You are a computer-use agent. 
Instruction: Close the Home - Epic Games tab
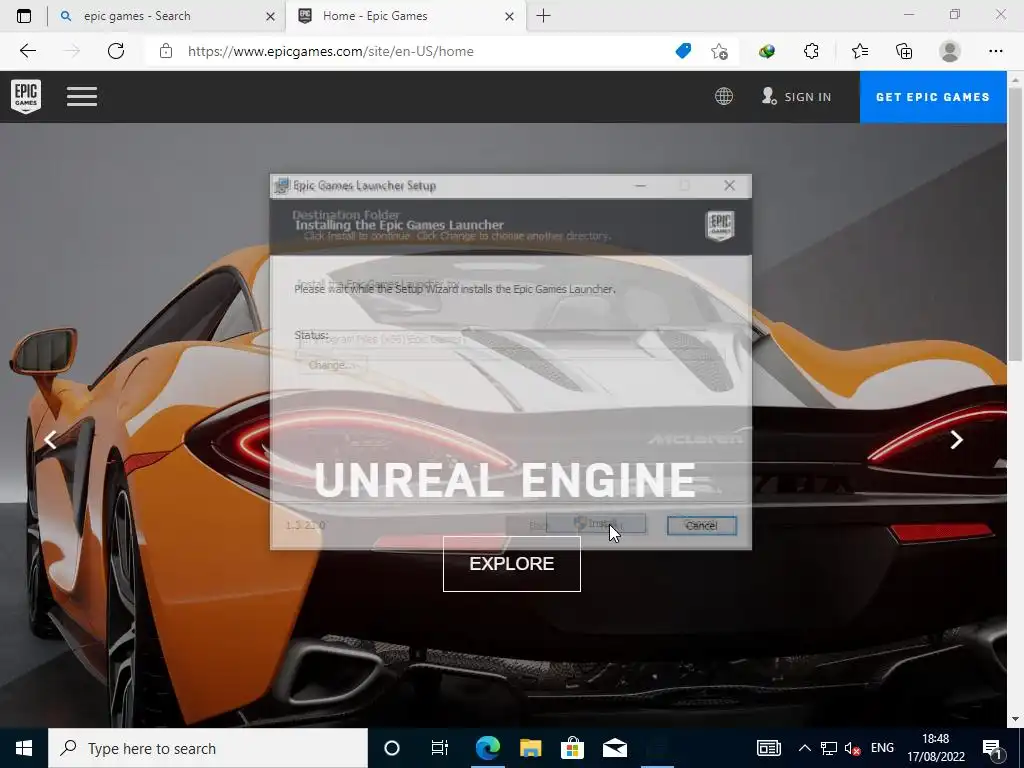tap(509, 16)
